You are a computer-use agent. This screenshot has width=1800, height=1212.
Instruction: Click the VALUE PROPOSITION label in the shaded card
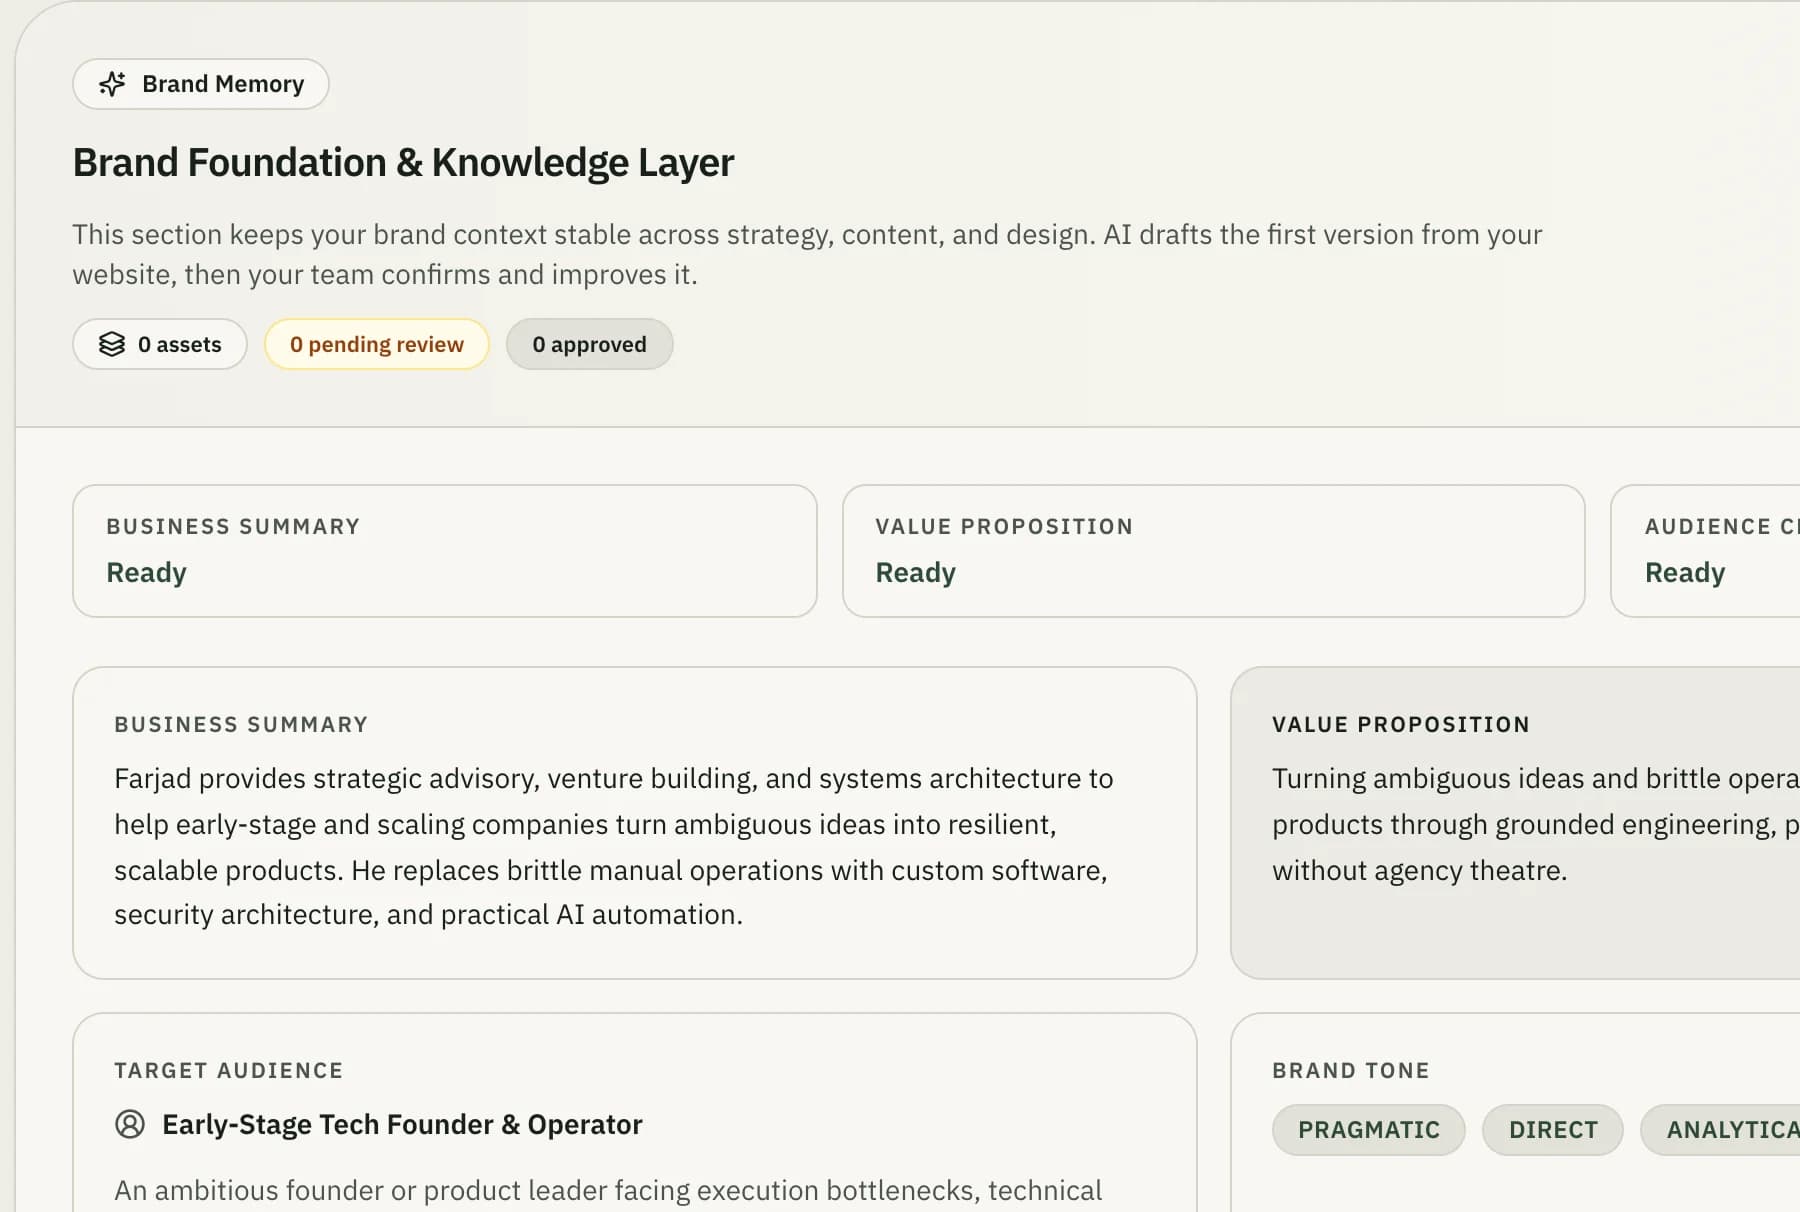(x=1401, y=725)
